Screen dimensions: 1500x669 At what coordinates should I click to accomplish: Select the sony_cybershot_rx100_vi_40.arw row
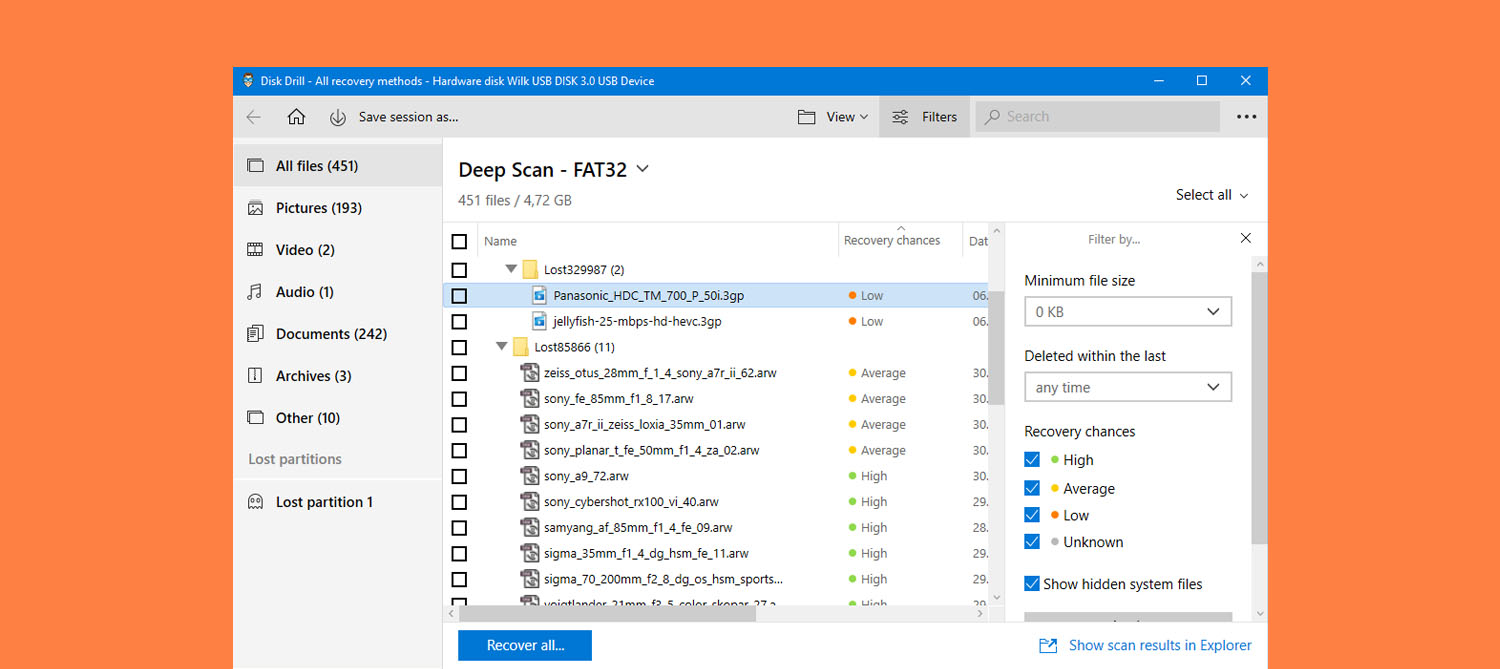(x=715, y=502)
